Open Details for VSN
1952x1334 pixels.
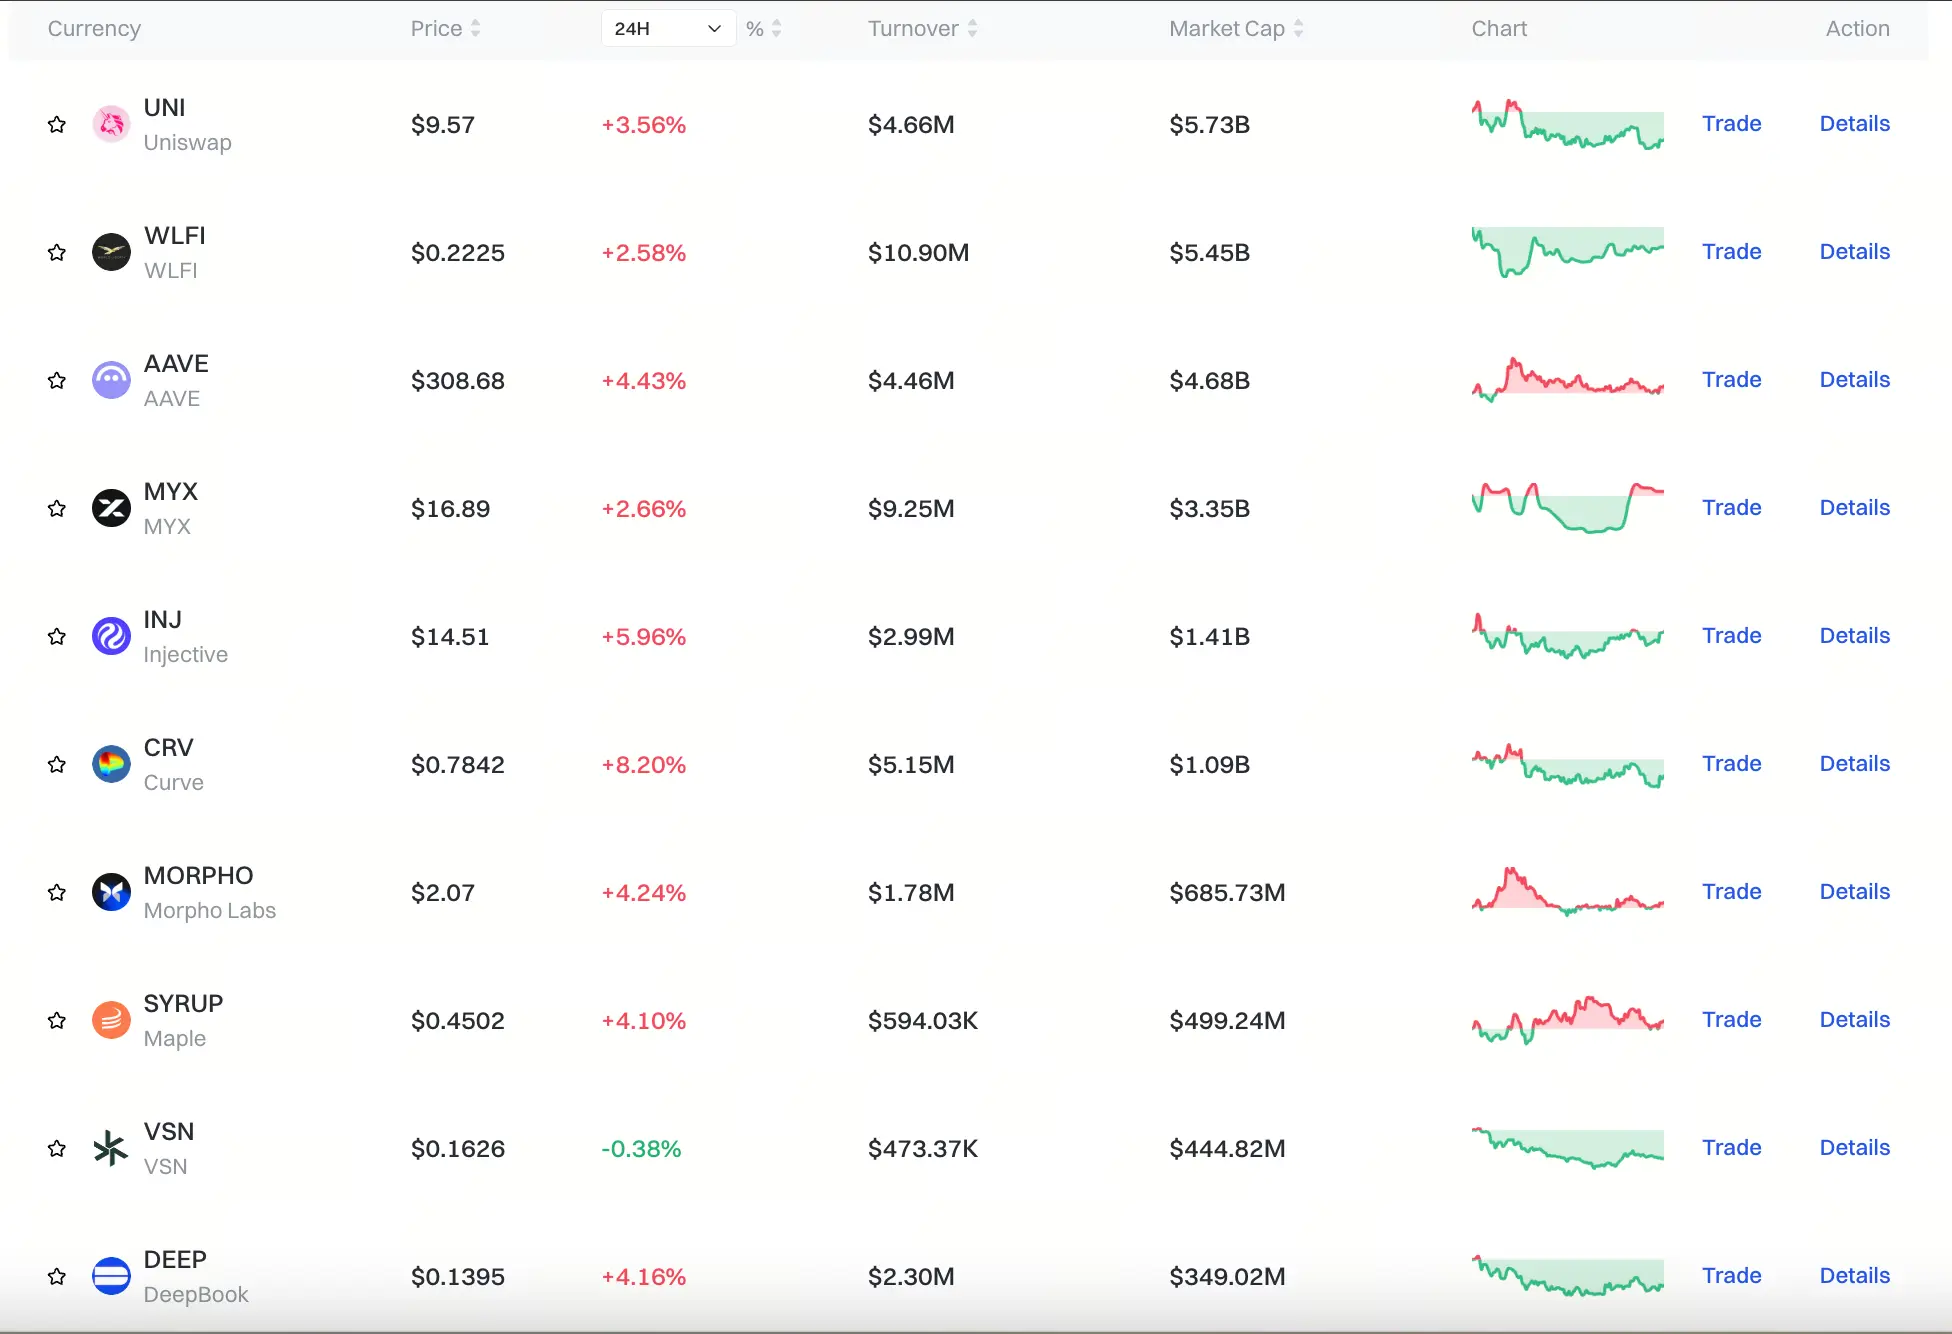[1854, 1148]
